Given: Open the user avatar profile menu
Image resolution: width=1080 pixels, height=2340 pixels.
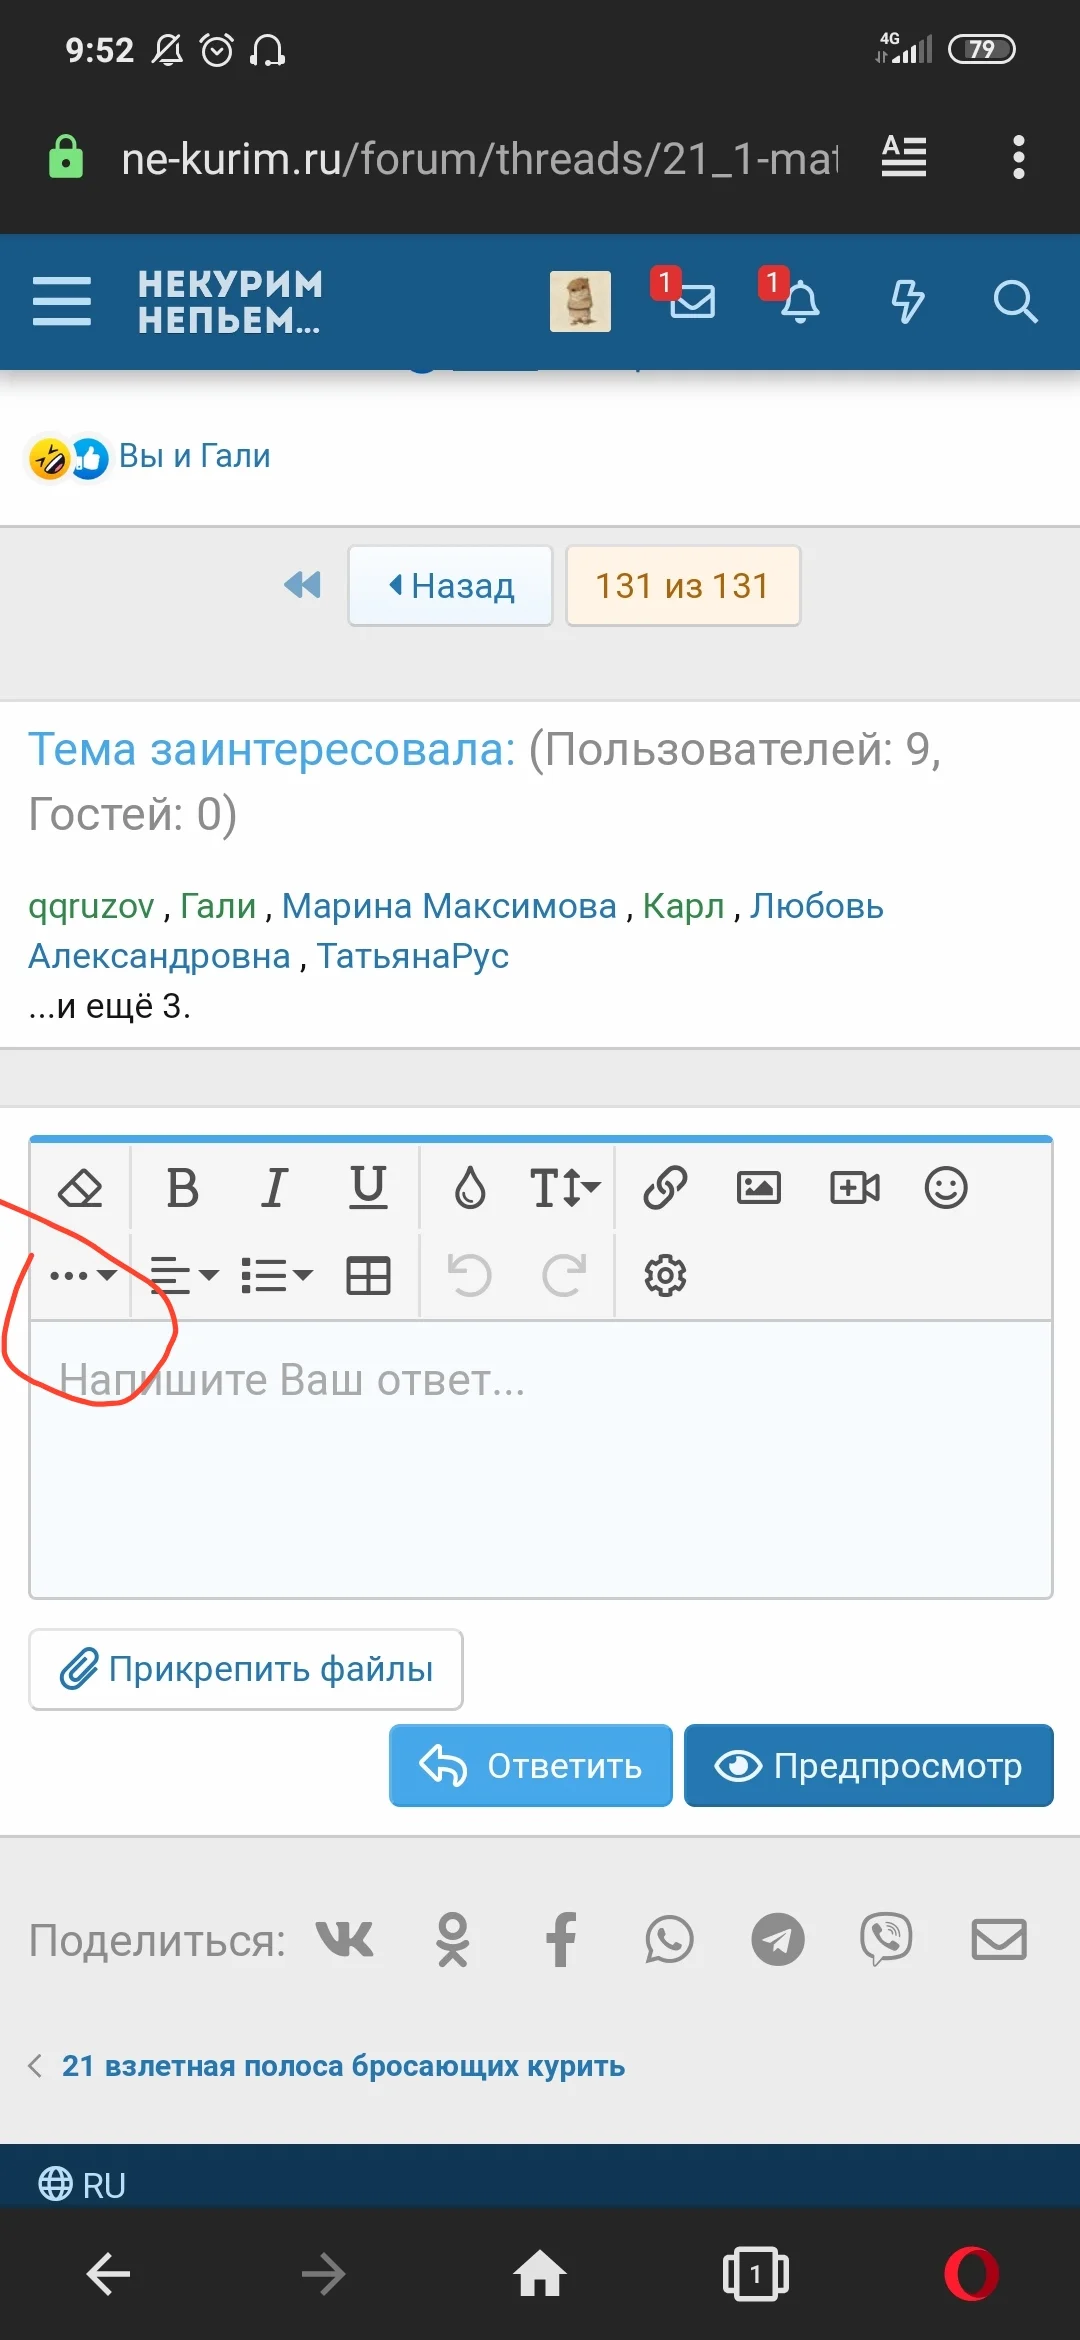Looking at the screenshot, I should (580, 301).
